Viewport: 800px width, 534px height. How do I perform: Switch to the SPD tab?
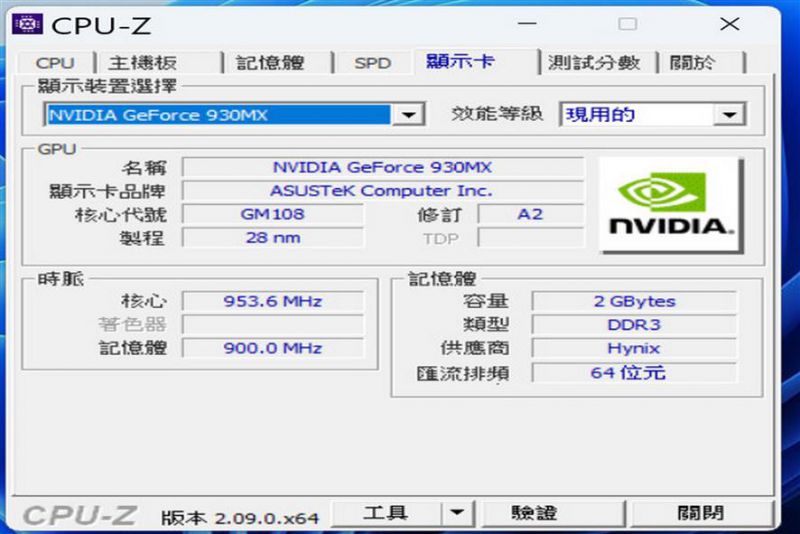point(372,63)
